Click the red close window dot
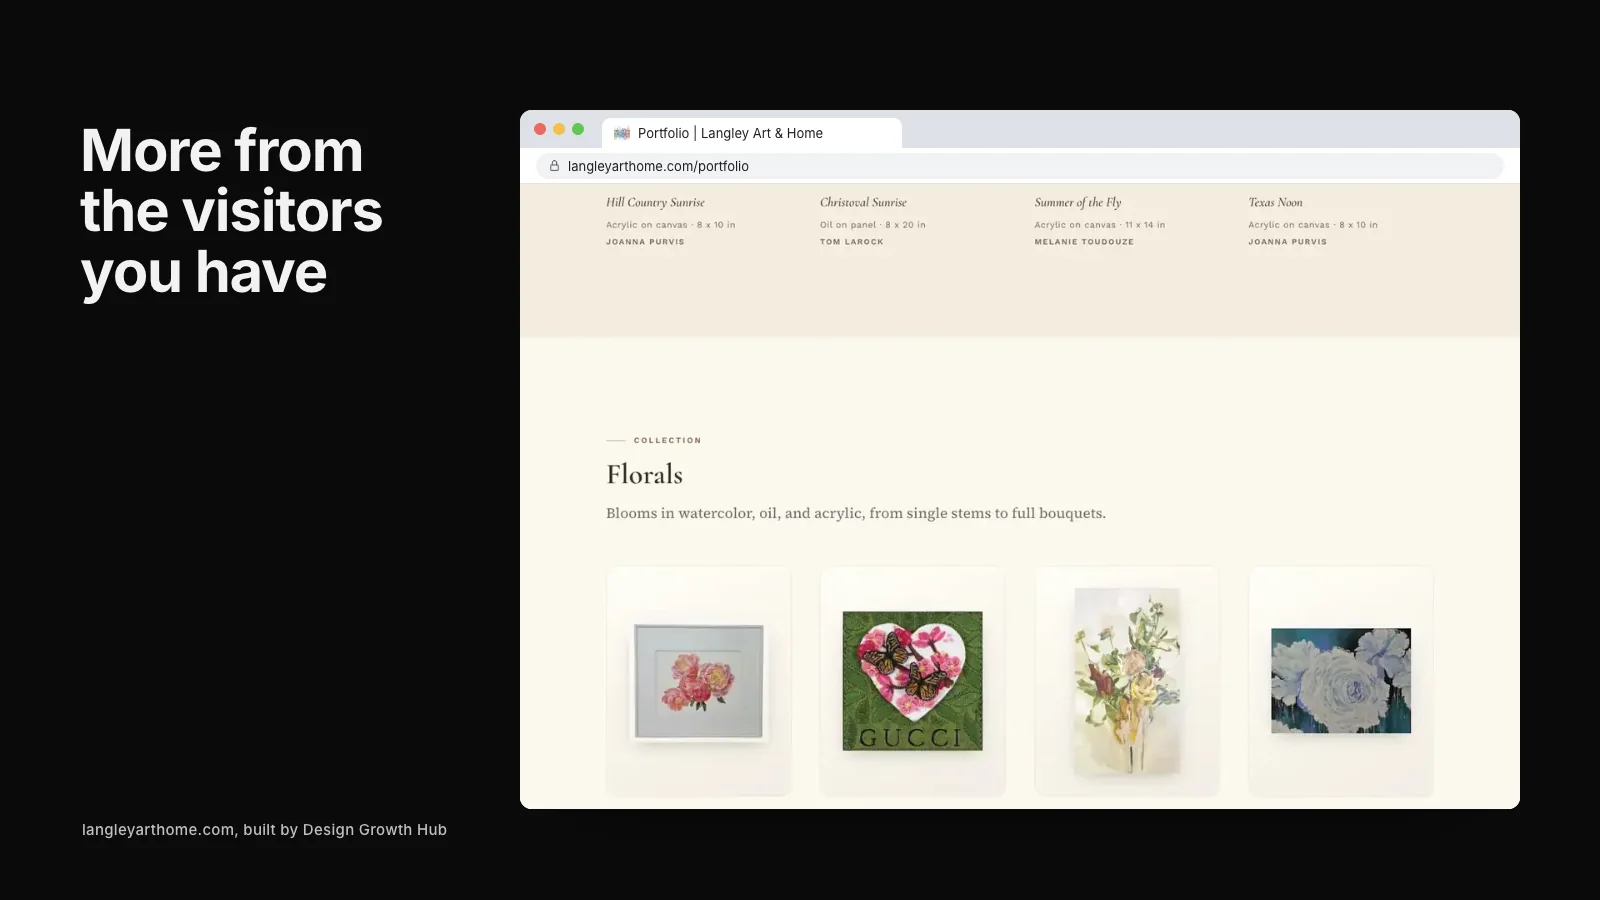Viewport: 1600px width, 900px height. 540,129
